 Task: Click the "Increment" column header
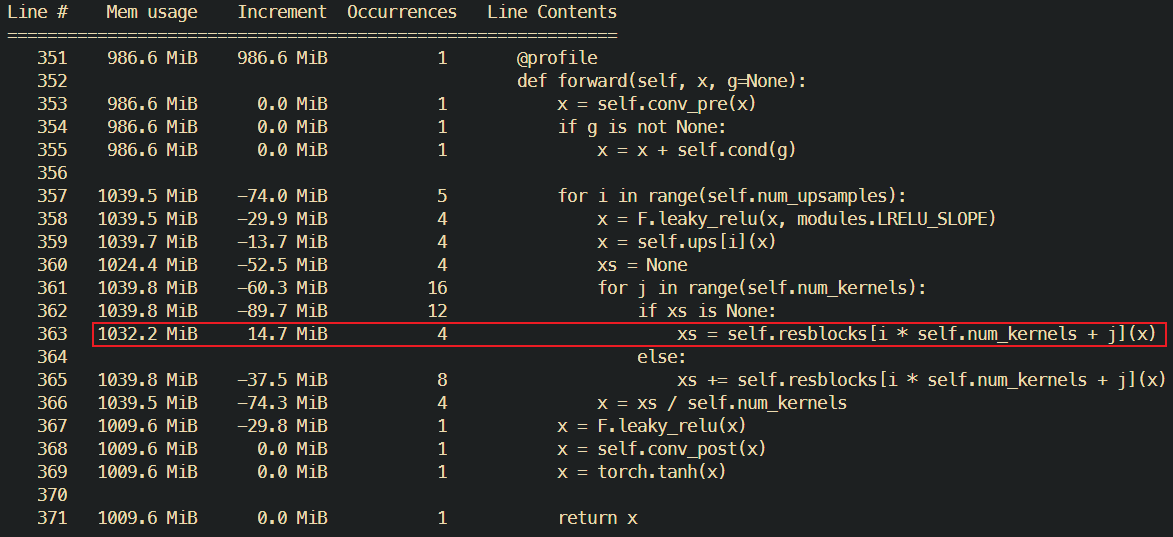[282, 12]
